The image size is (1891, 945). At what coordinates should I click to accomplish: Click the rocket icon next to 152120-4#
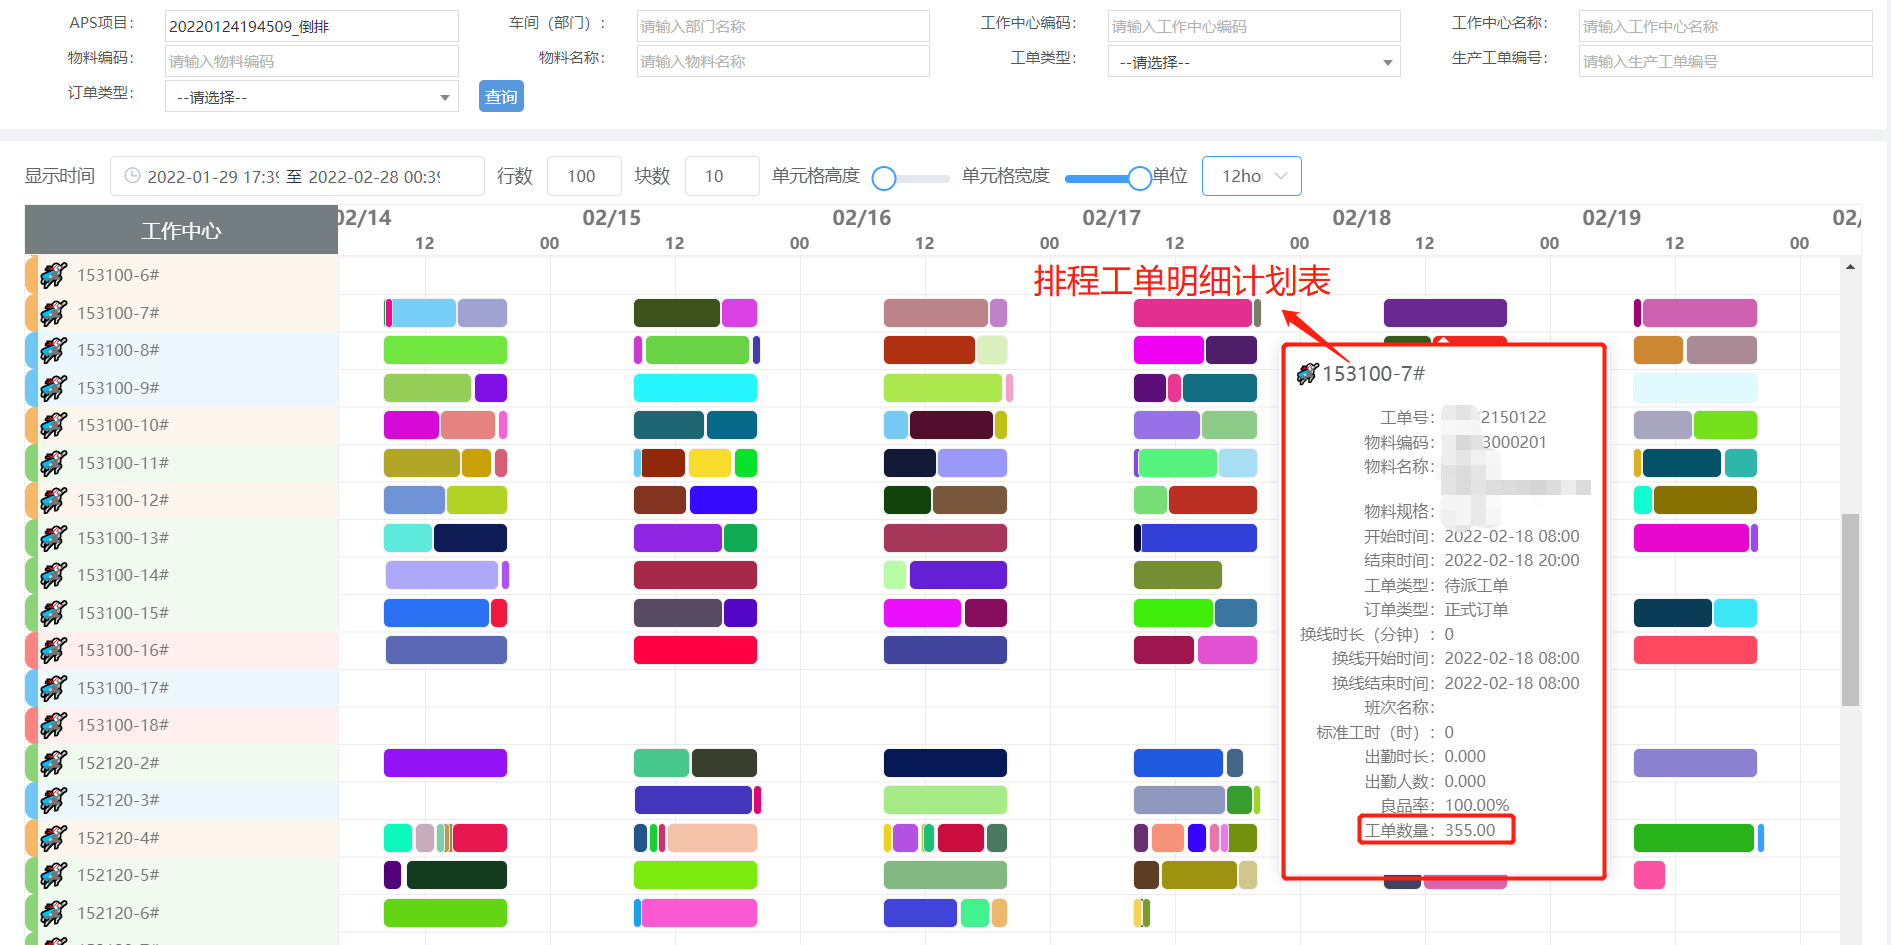[x=53, y=837]
